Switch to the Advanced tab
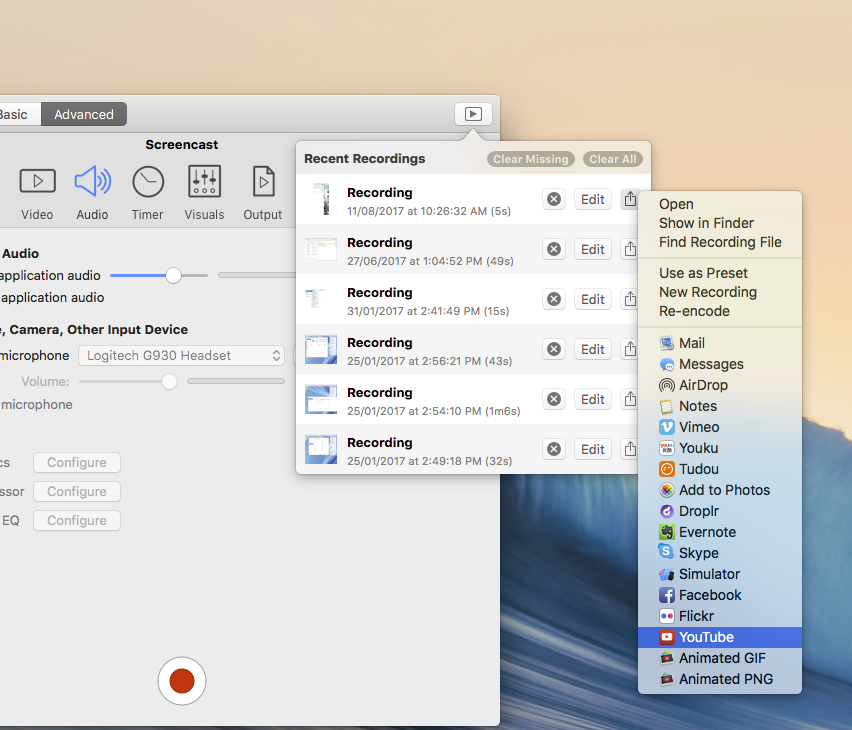This screenshot has width=852, height=730. pyautogui.click(x=84, y=114)
